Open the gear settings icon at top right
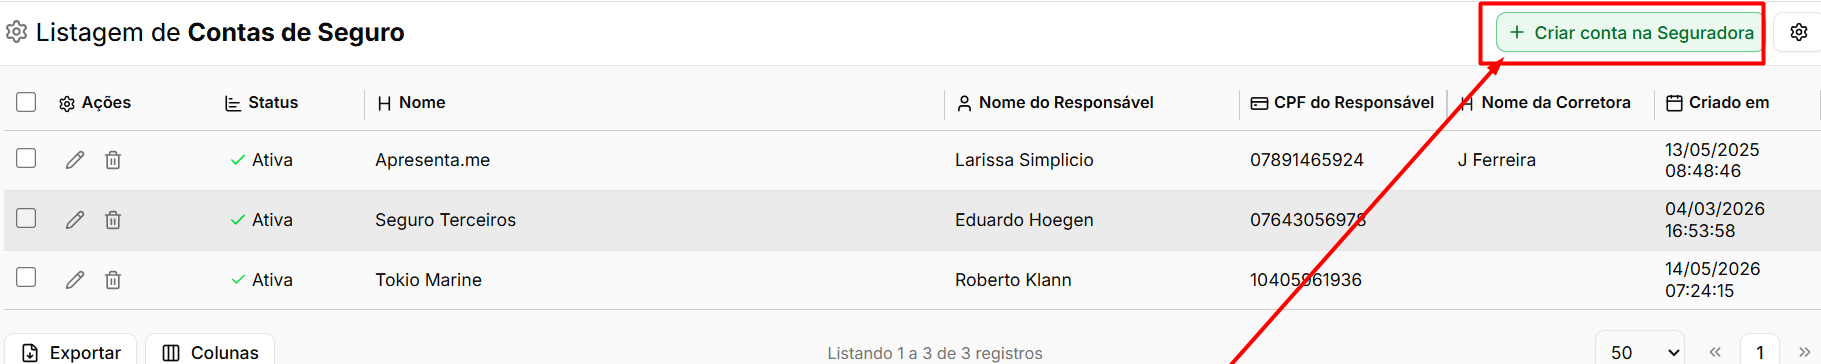Viewport: 1821px width, 364px height. coord(1798,32)
